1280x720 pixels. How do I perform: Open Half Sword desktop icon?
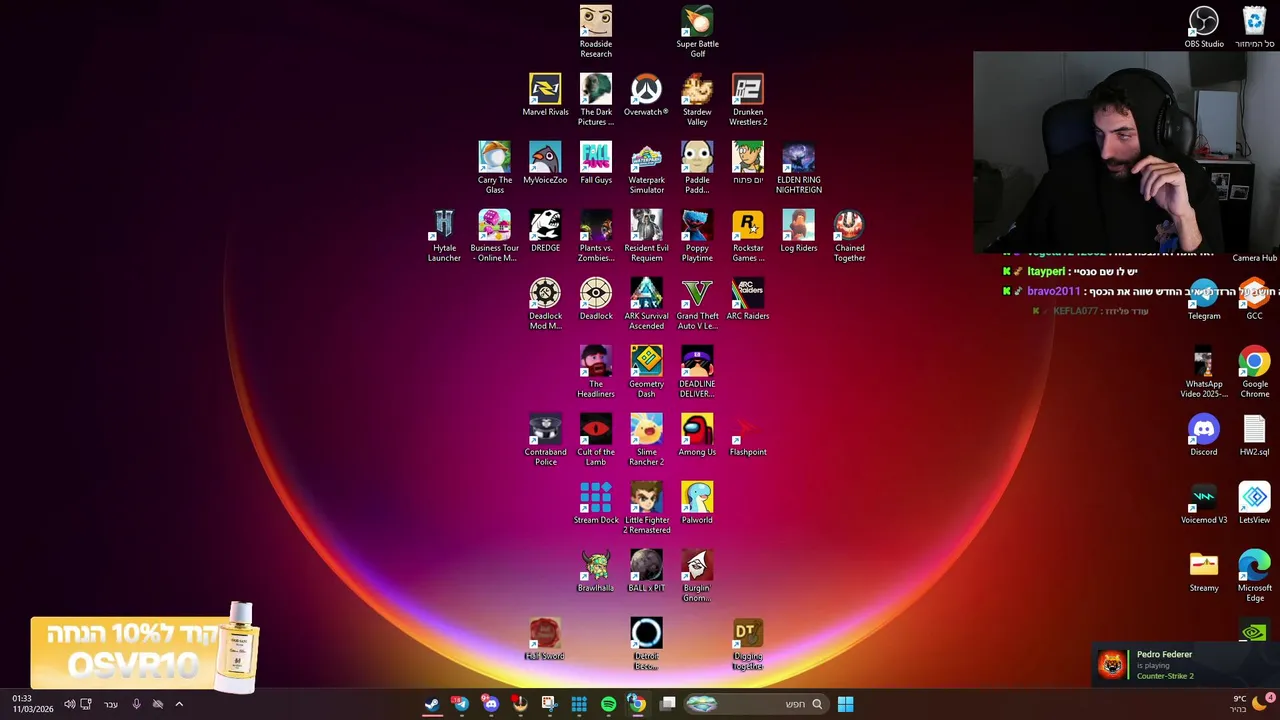click(x=545, y=639)
